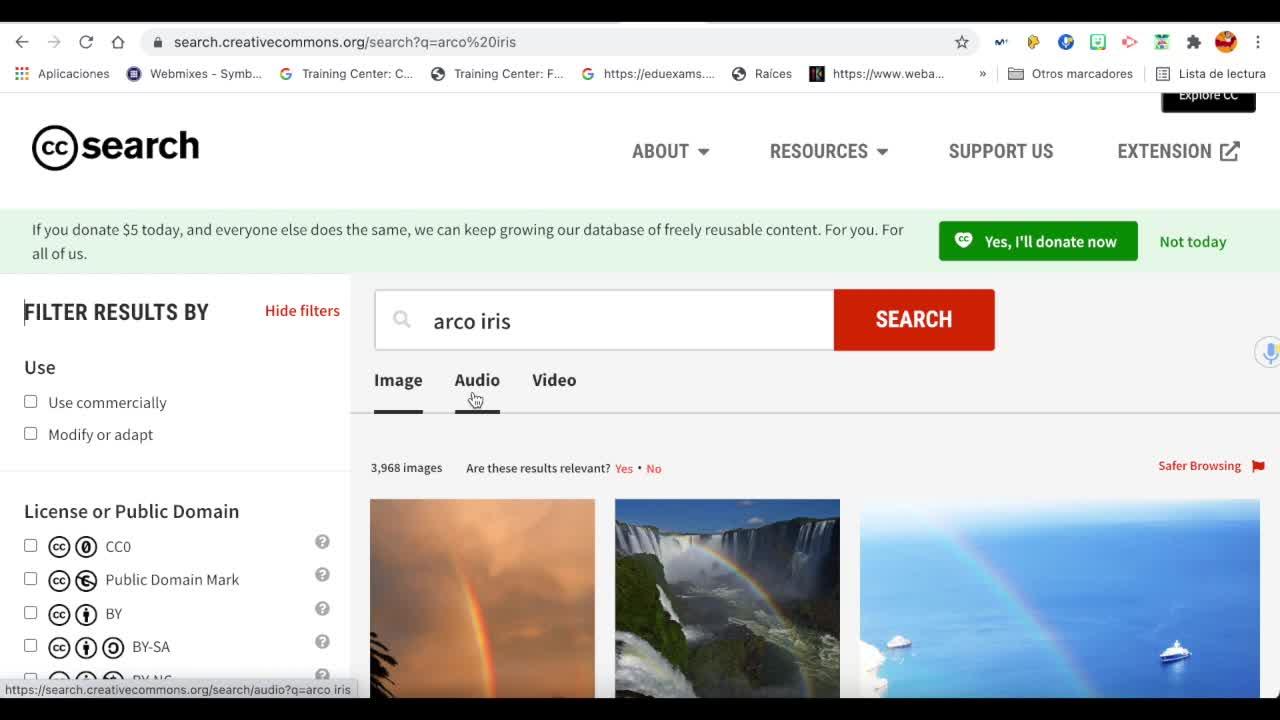Click the help icon for Public Domain Mark

tap(322, 575)
